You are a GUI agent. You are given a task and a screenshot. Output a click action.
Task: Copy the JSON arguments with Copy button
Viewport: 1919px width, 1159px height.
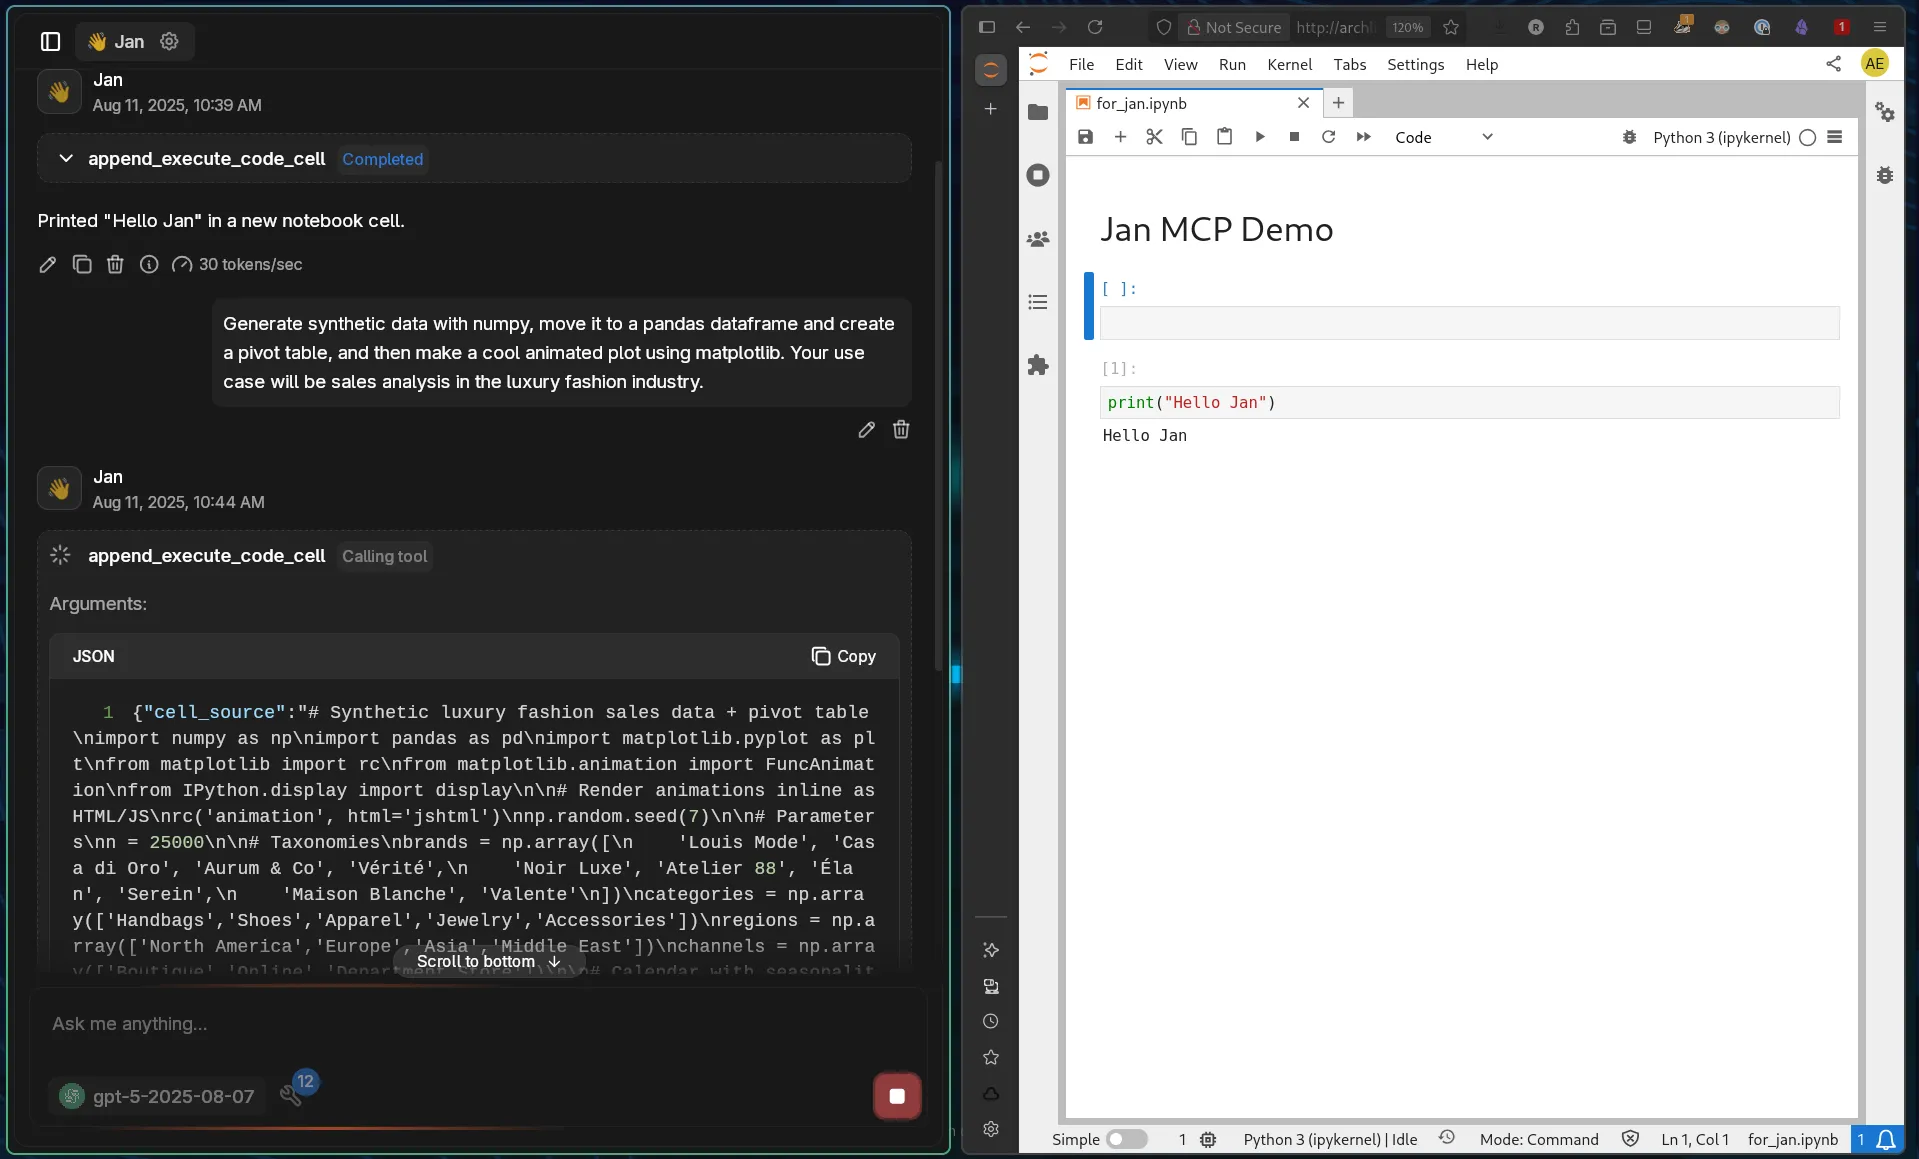click(x=843, y=656)
